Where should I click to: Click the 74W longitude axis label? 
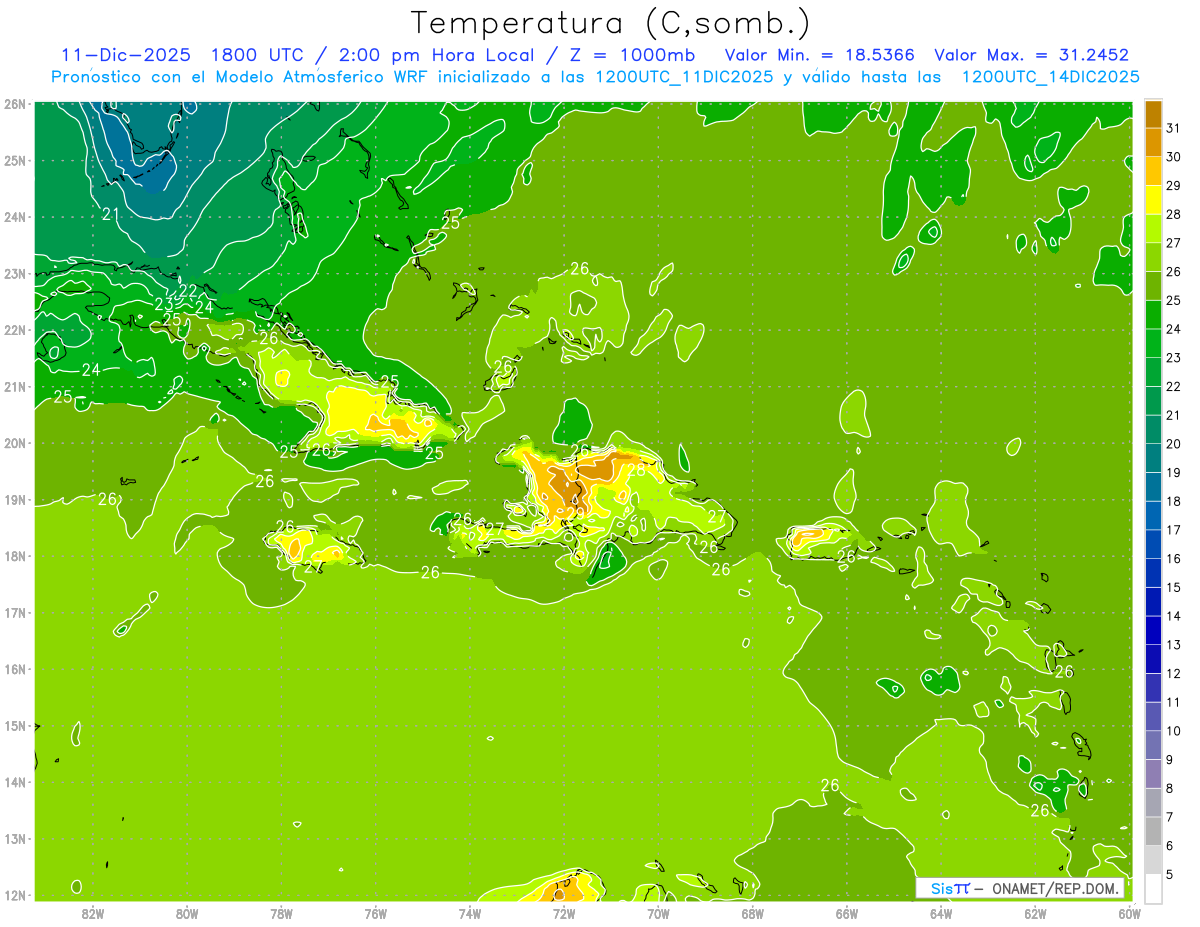click(469, 913)
